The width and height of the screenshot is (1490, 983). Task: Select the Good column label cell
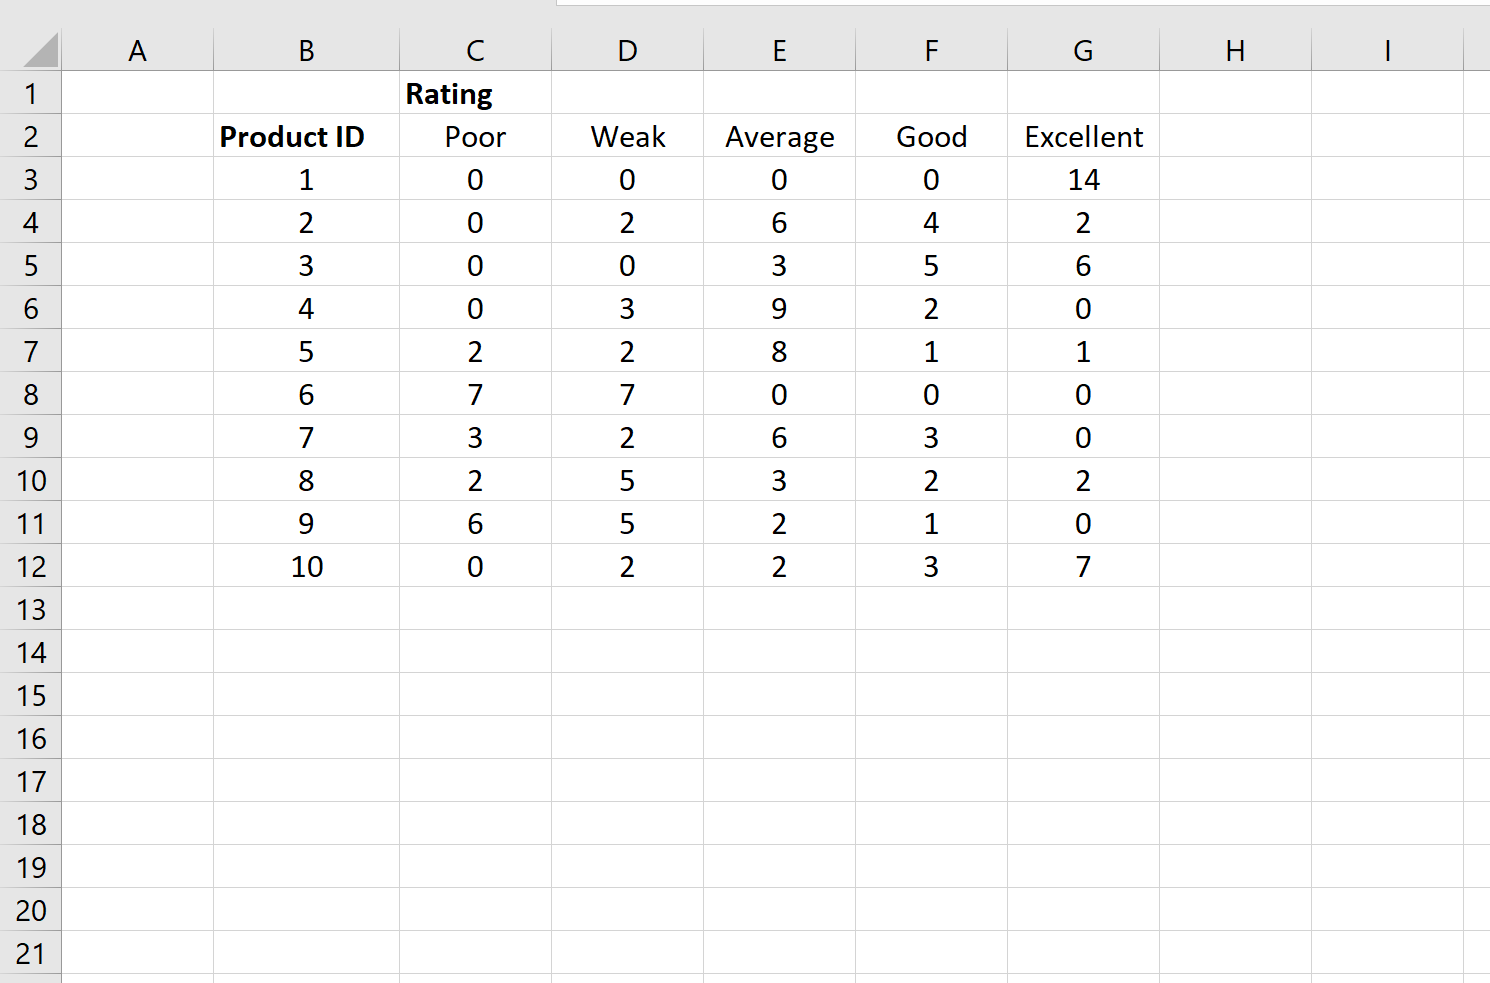click(x=931, y=136)
